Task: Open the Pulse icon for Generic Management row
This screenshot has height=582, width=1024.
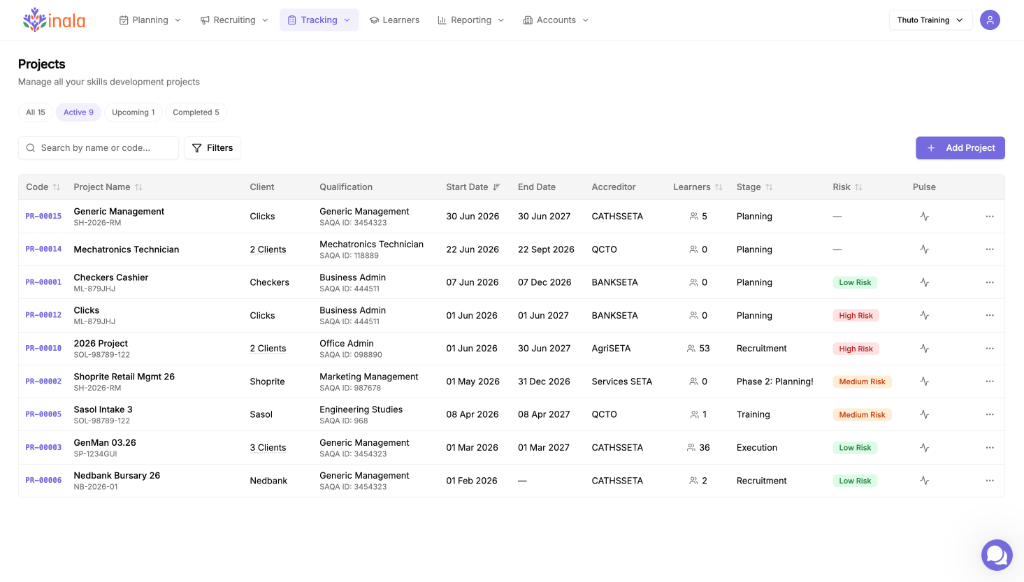Action: coord(924,216)
